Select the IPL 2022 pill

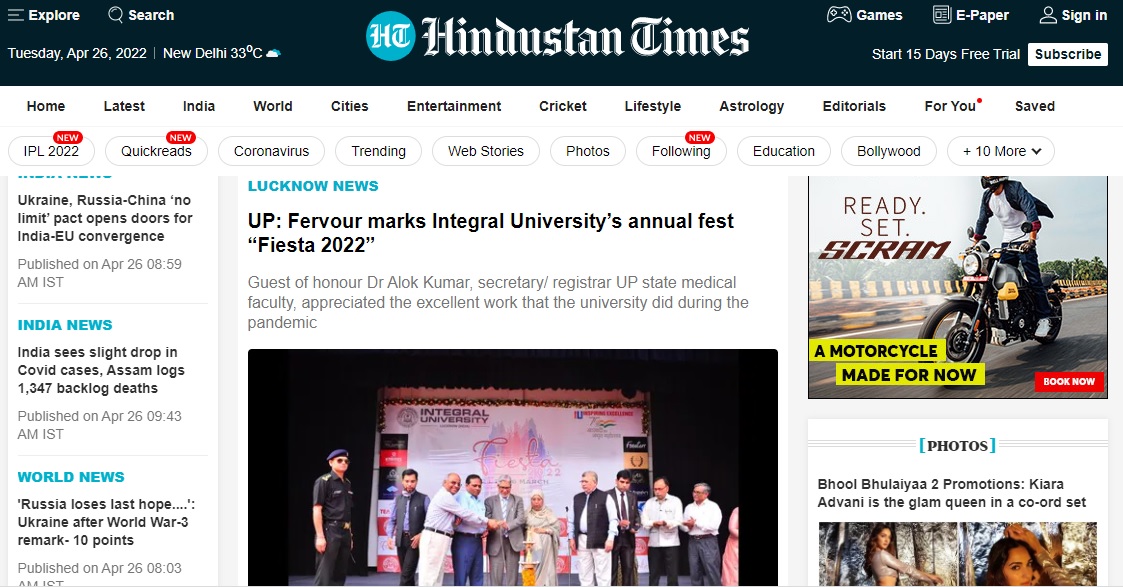click(51, 151)
